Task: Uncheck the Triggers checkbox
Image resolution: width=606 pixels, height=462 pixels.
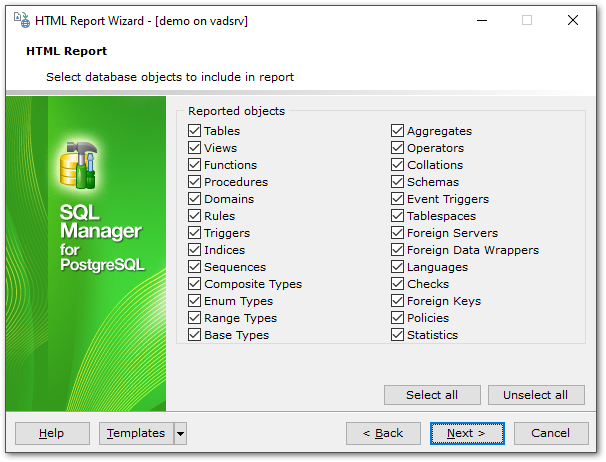Action: 195,233
